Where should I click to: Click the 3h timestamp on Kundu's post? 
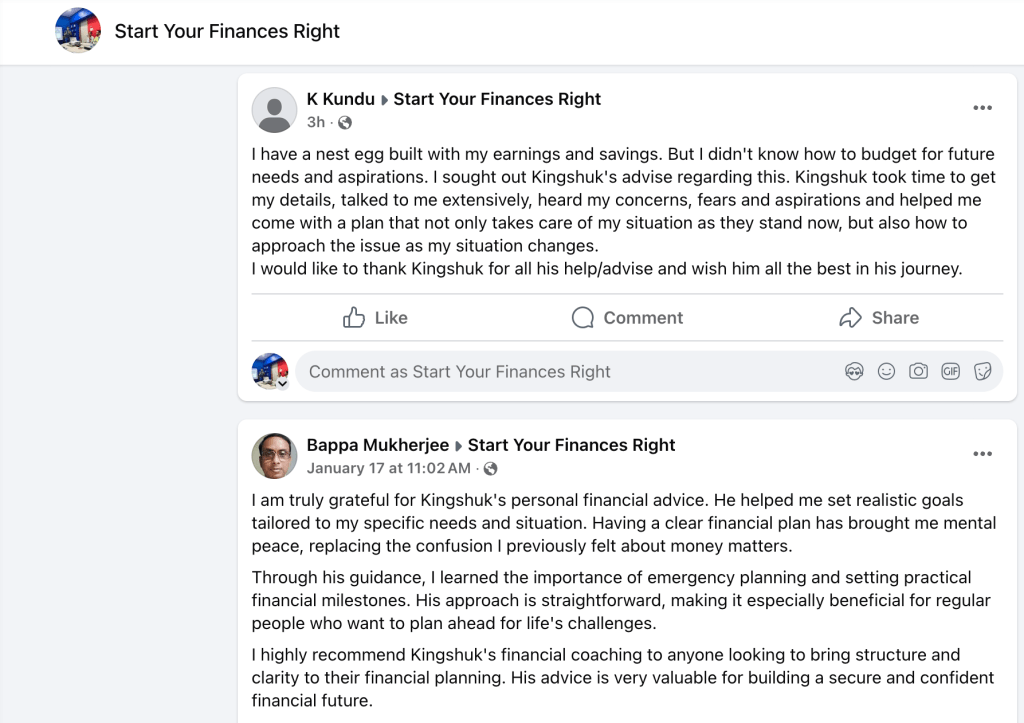[x=316, y=123]
